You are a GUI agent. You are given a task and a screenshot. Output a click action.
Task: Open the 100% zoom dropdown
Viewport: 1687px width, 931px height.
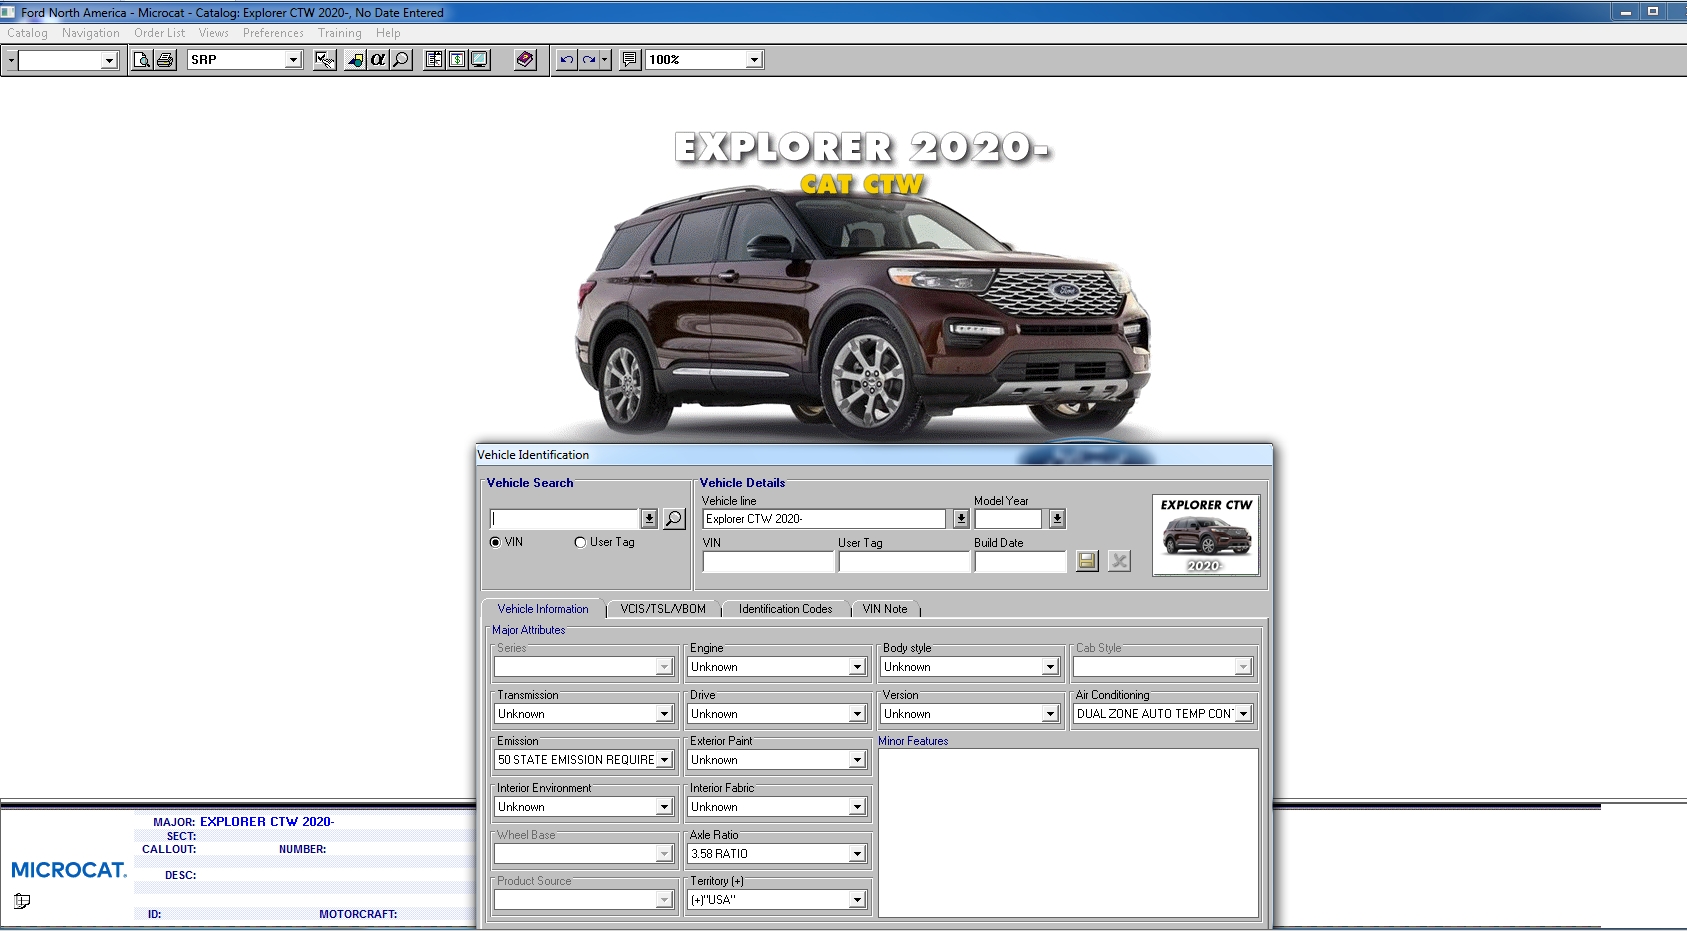point(754,60)
